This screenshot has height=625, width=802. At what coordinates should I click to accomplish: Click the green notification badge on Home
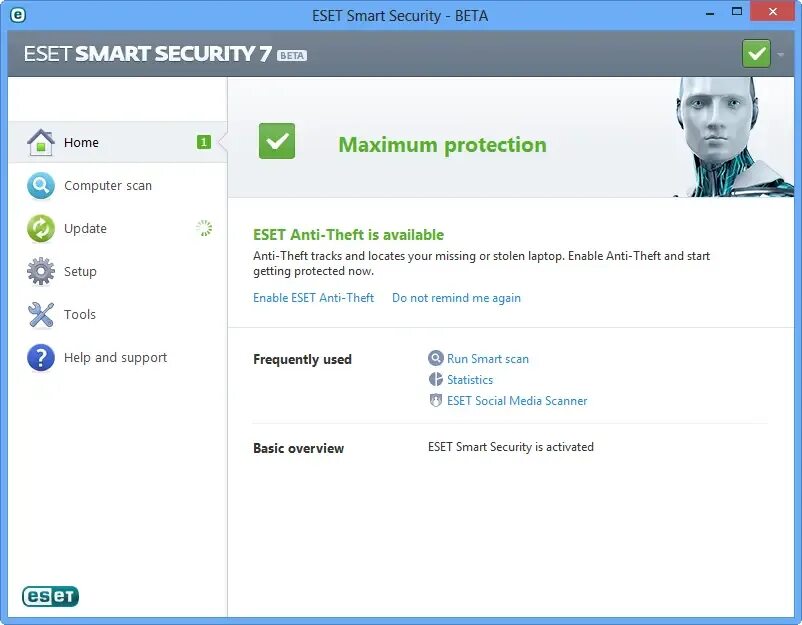(x=203, y=142)
